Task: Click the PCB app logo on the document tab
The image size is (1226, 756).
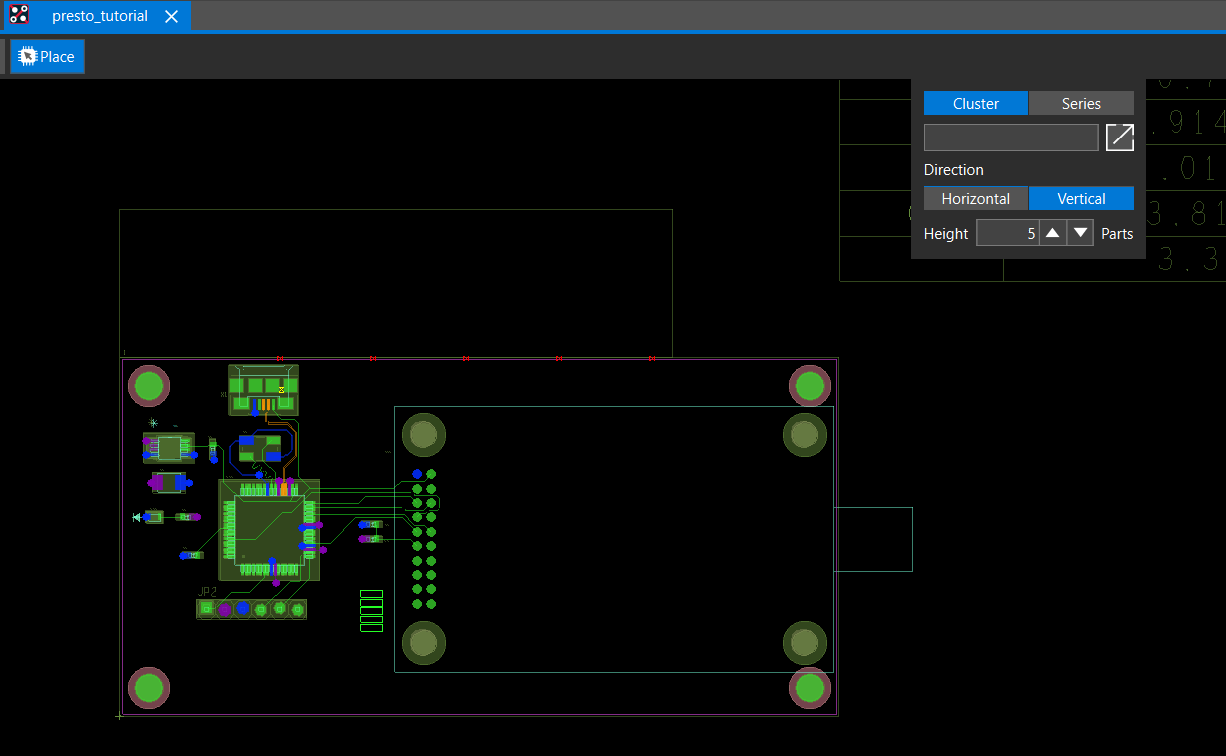Action: click(19, 15)
